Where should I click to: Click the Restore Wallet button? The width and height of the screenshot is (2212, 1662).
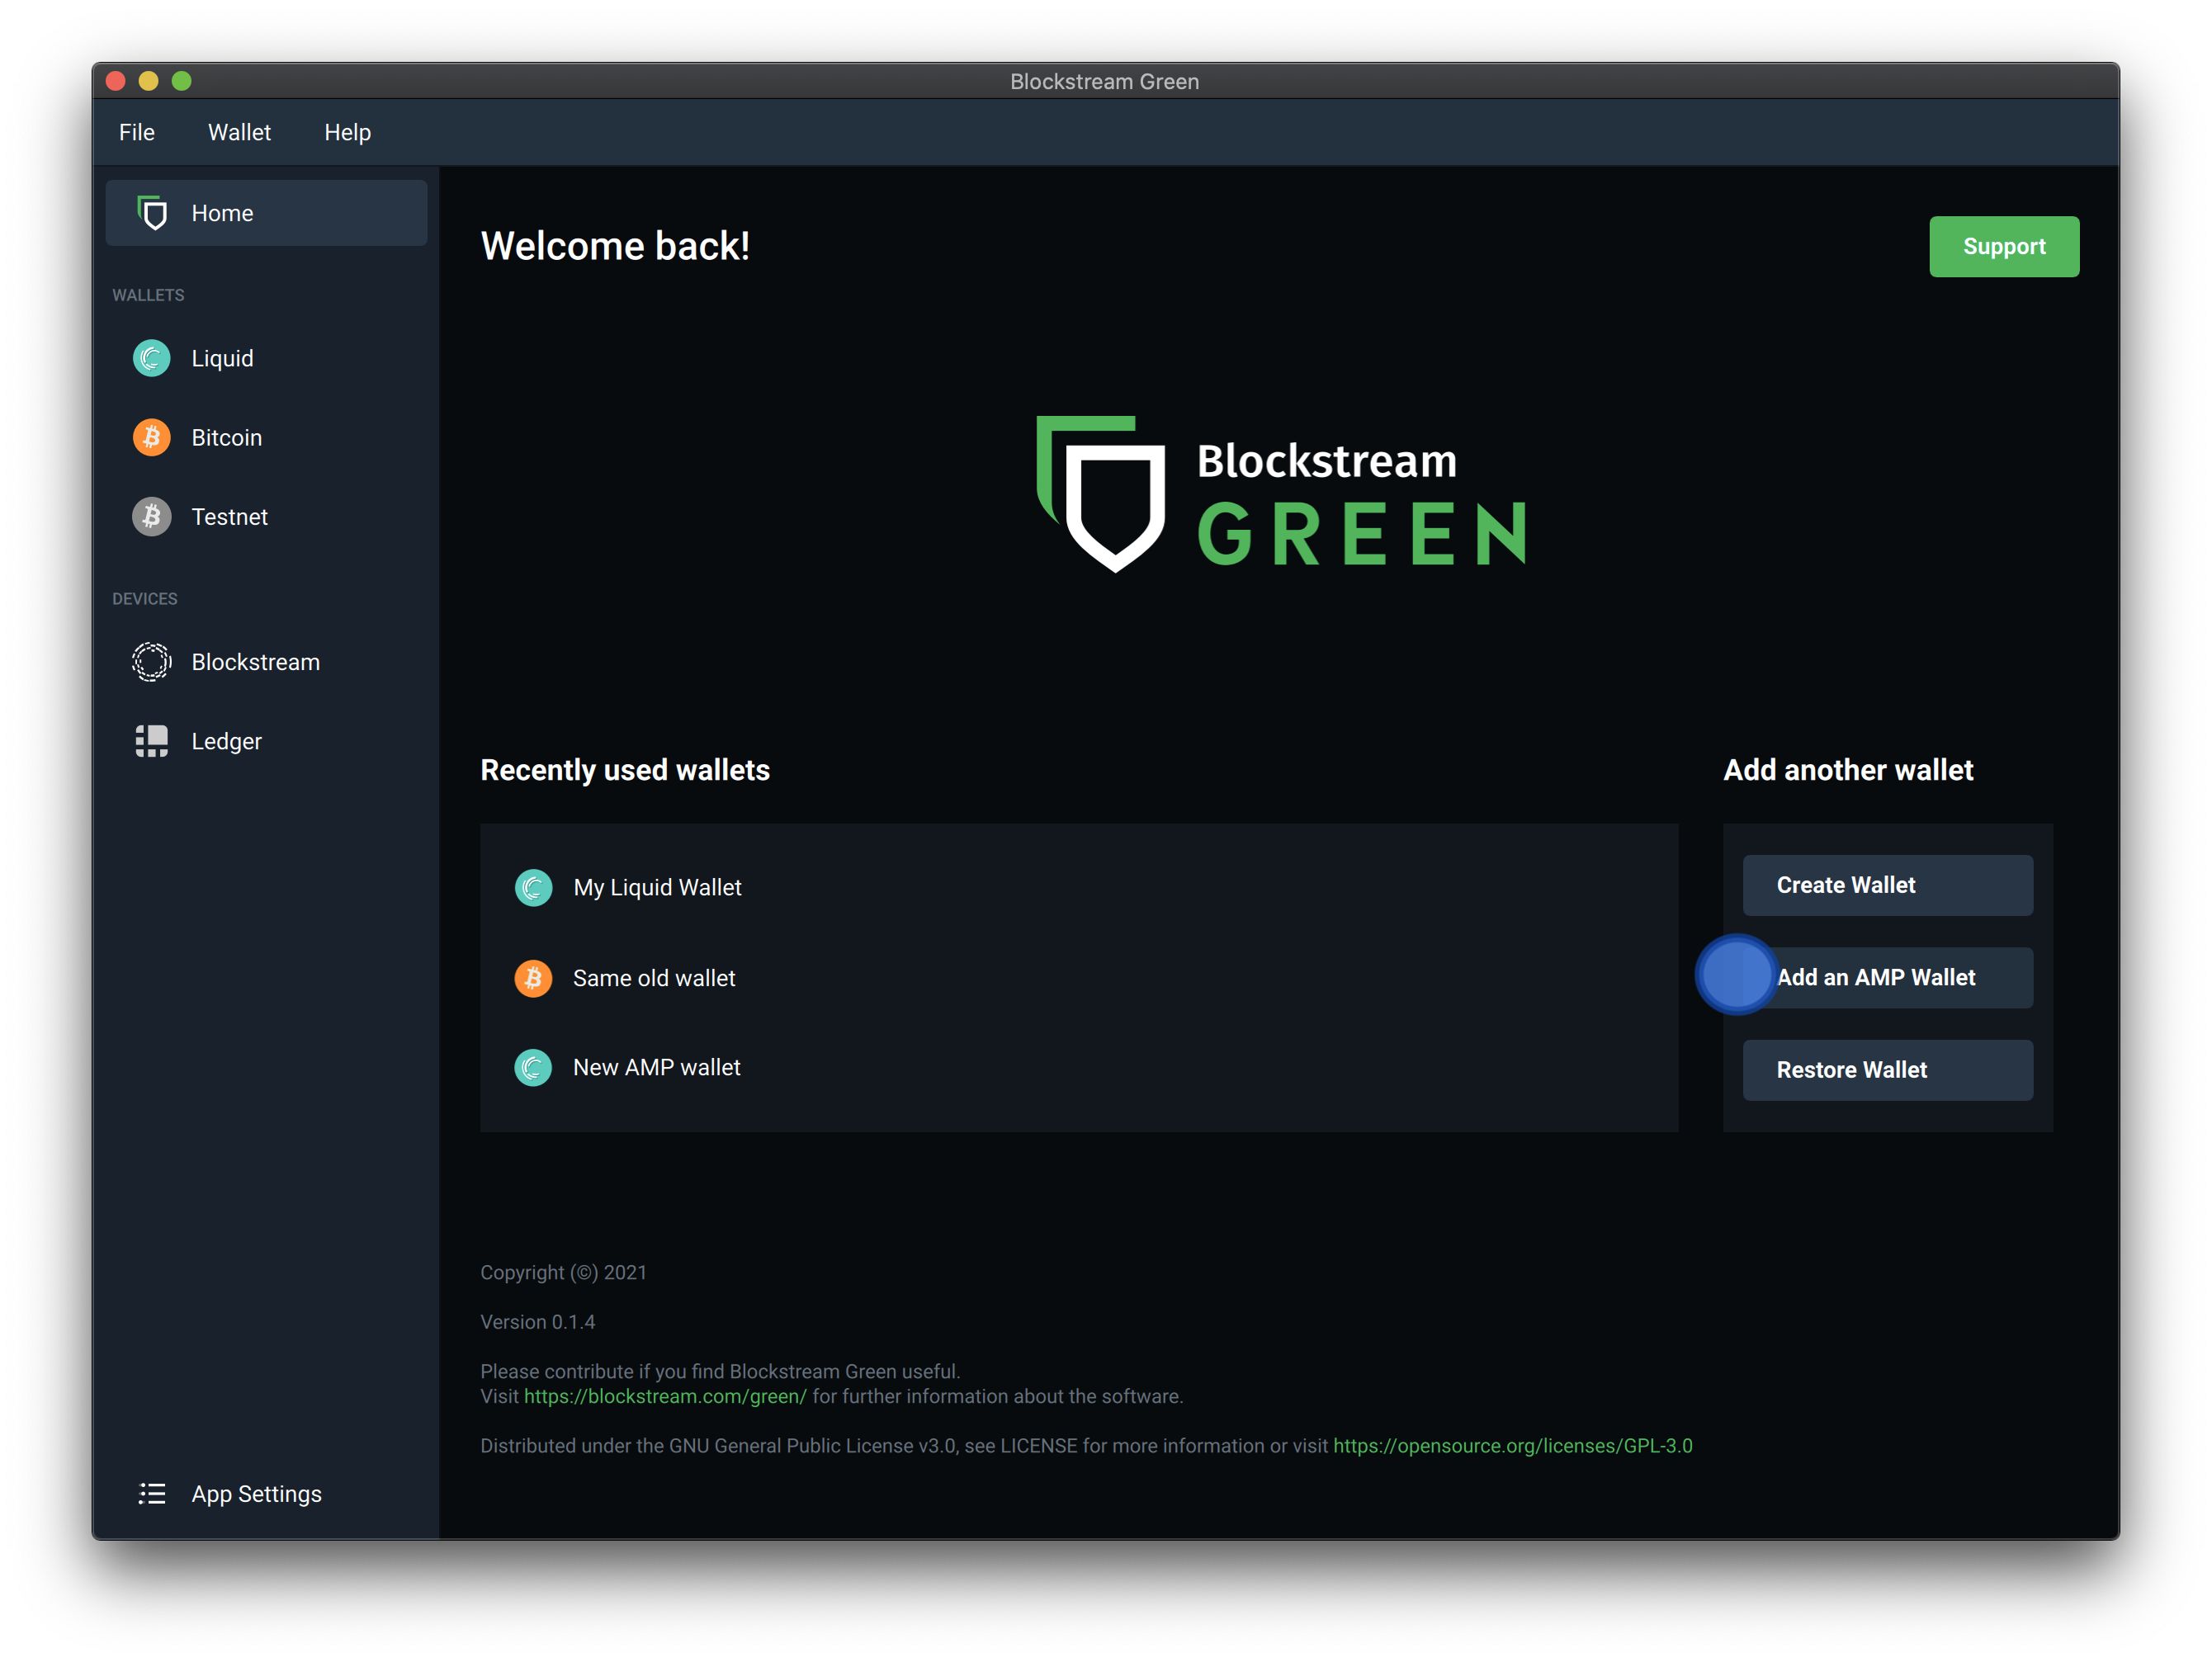pos(1888,1070)
